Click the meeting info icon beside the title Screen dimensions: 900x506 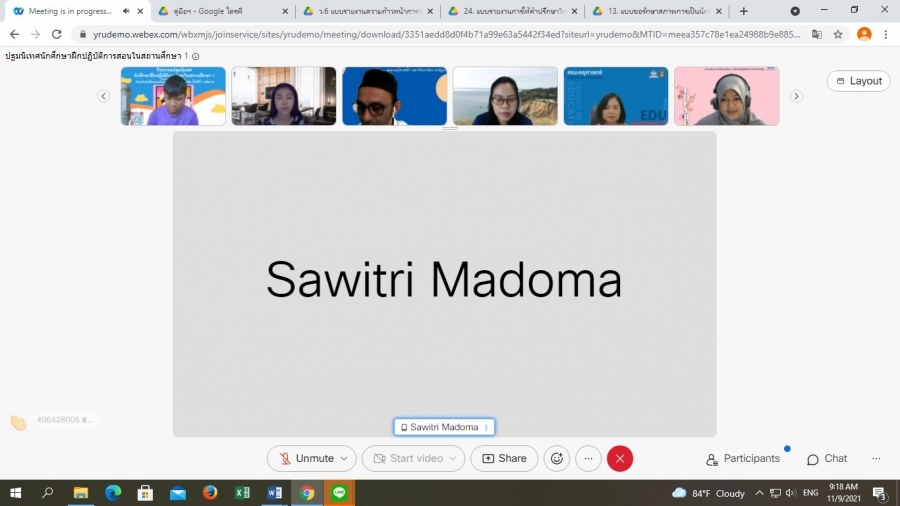[195, 57]
